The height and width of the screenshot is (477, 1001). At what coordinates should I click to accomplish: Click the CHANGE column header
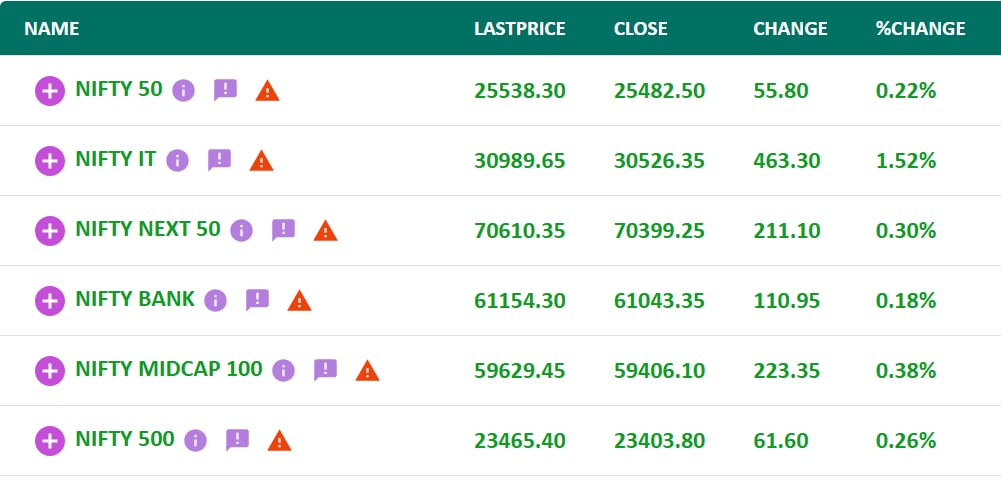pyautogui.click(x=790, y=29)
